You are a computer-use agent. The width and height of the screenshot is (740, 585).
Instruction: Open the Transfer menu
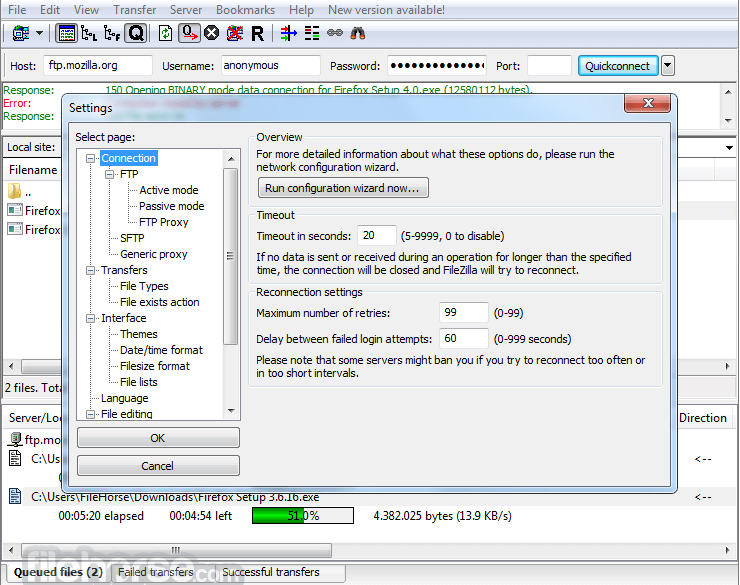point(135,10)
